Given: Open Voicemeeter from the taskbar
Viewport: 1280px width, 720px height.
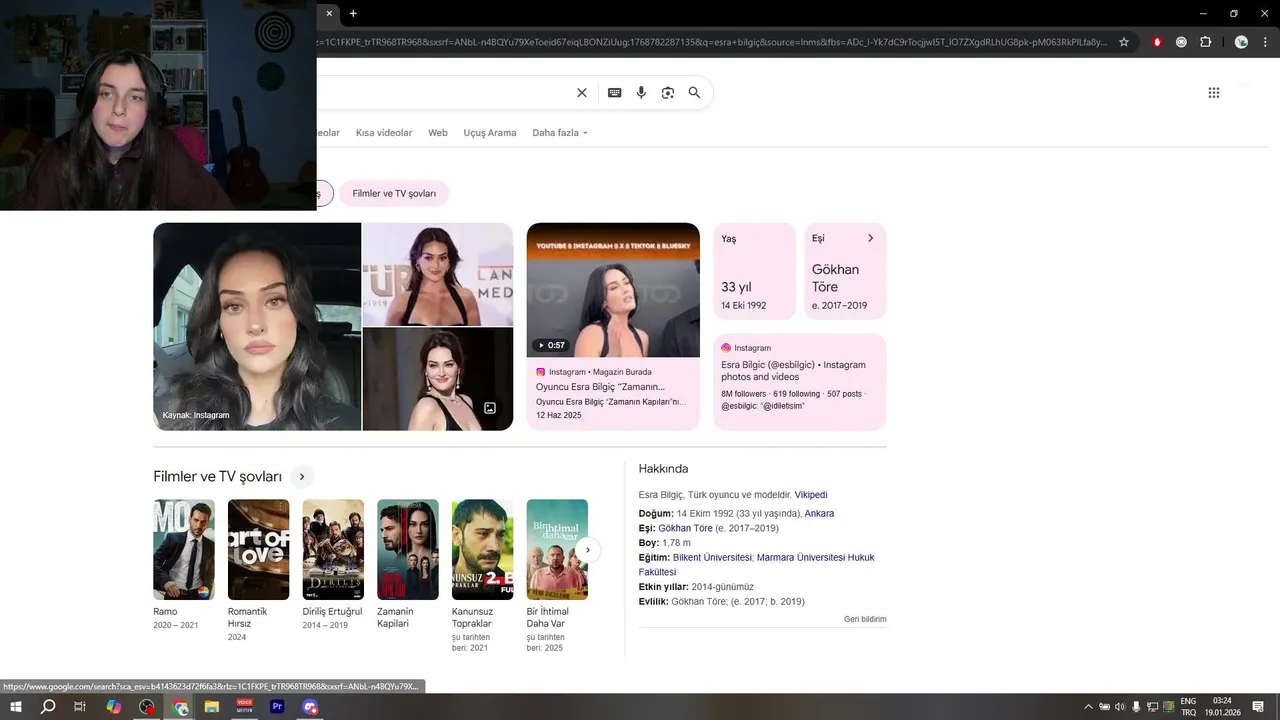Looking at the screenshot, I should (244, 707).
